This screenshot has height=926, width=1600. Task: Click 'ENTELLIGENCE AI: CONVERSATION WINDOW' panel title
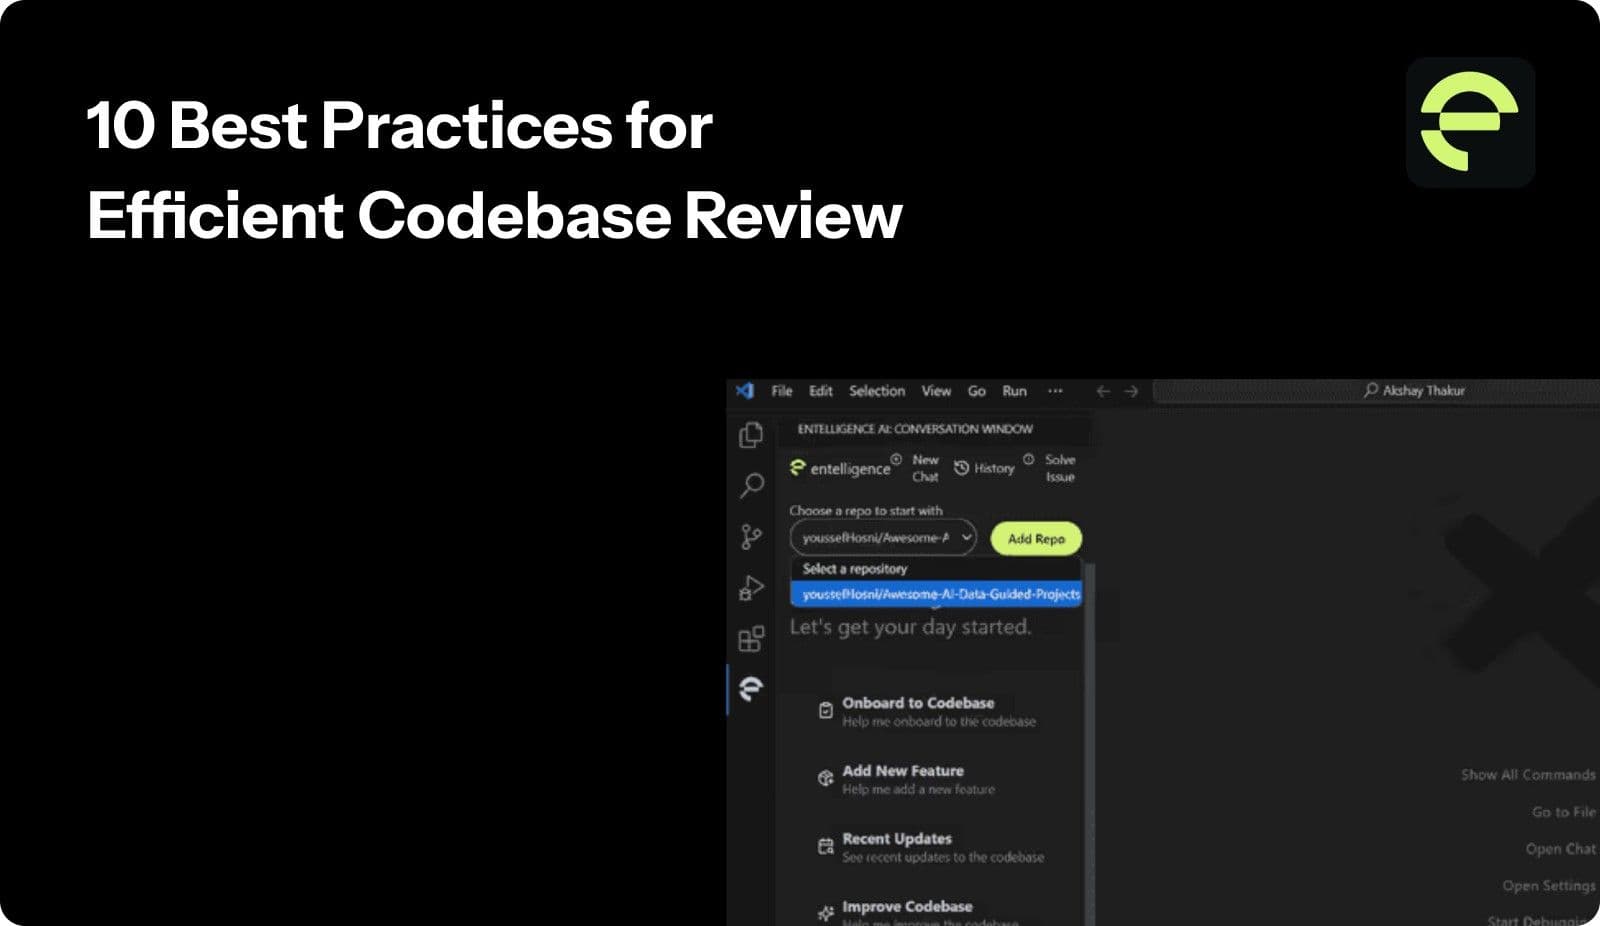pos(915,429)
